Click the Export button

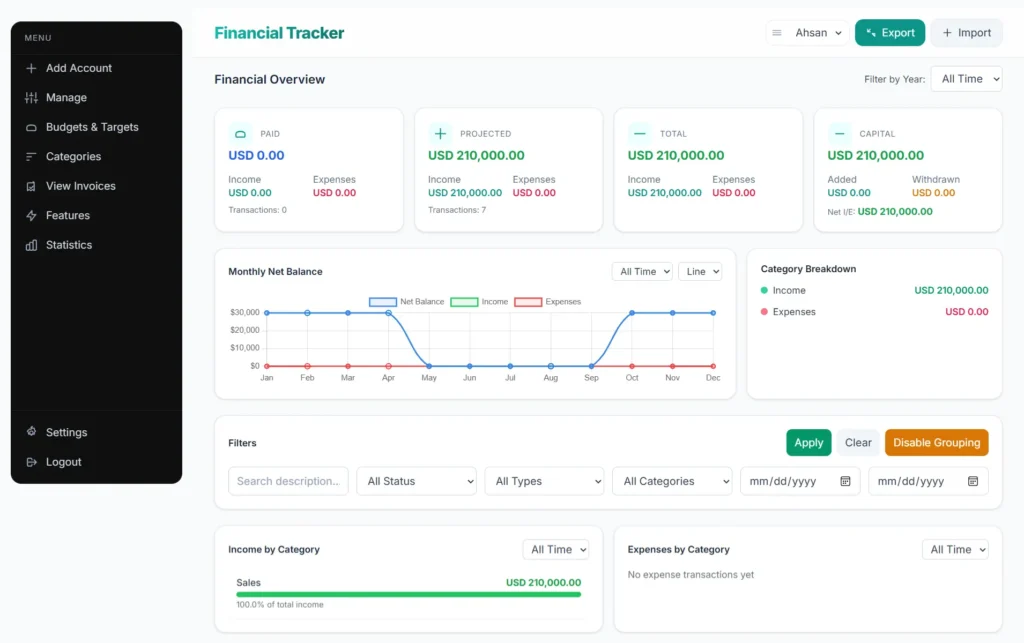point(889,32)
